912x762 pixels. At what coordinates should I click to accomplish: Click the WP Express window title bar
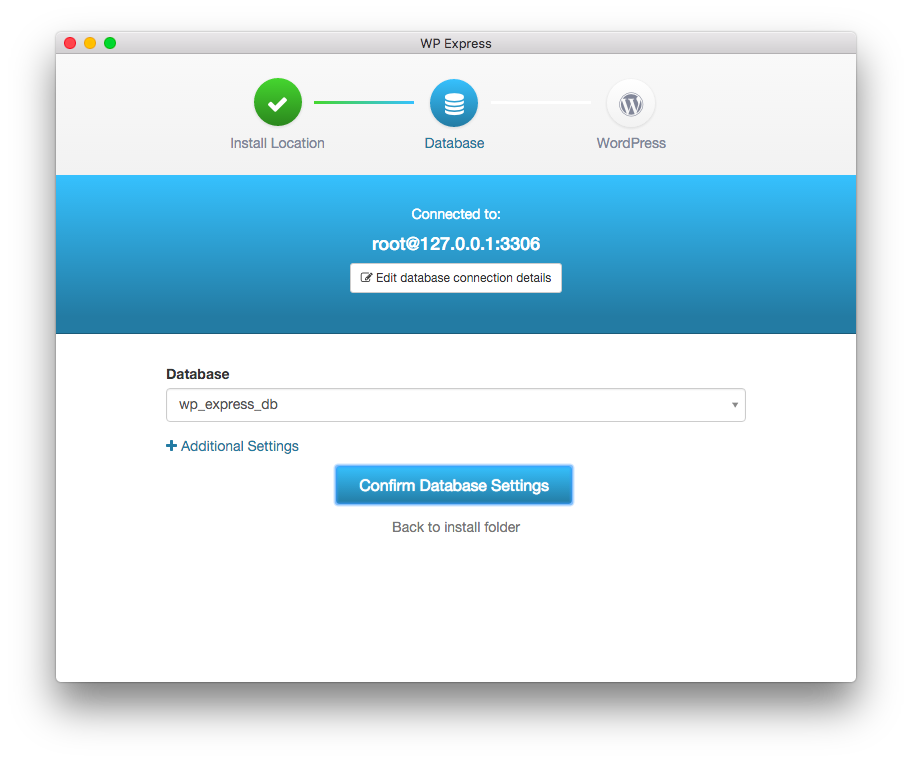click(x=456, y=43)
